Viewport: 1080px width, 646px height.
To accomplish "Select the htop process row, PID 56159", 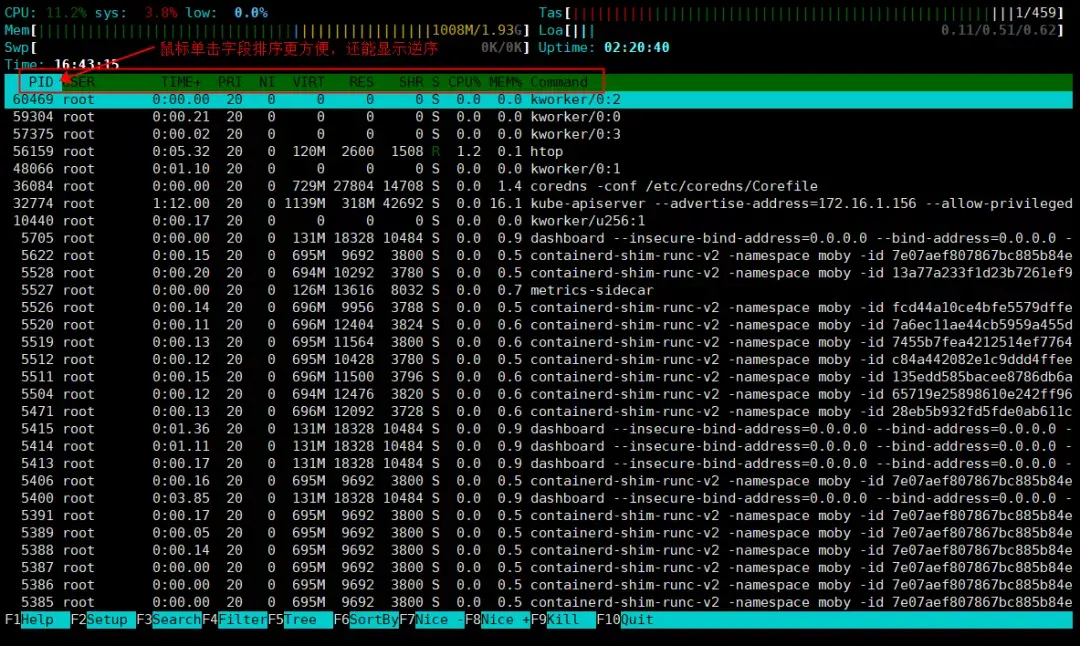I will click(539, 152).
